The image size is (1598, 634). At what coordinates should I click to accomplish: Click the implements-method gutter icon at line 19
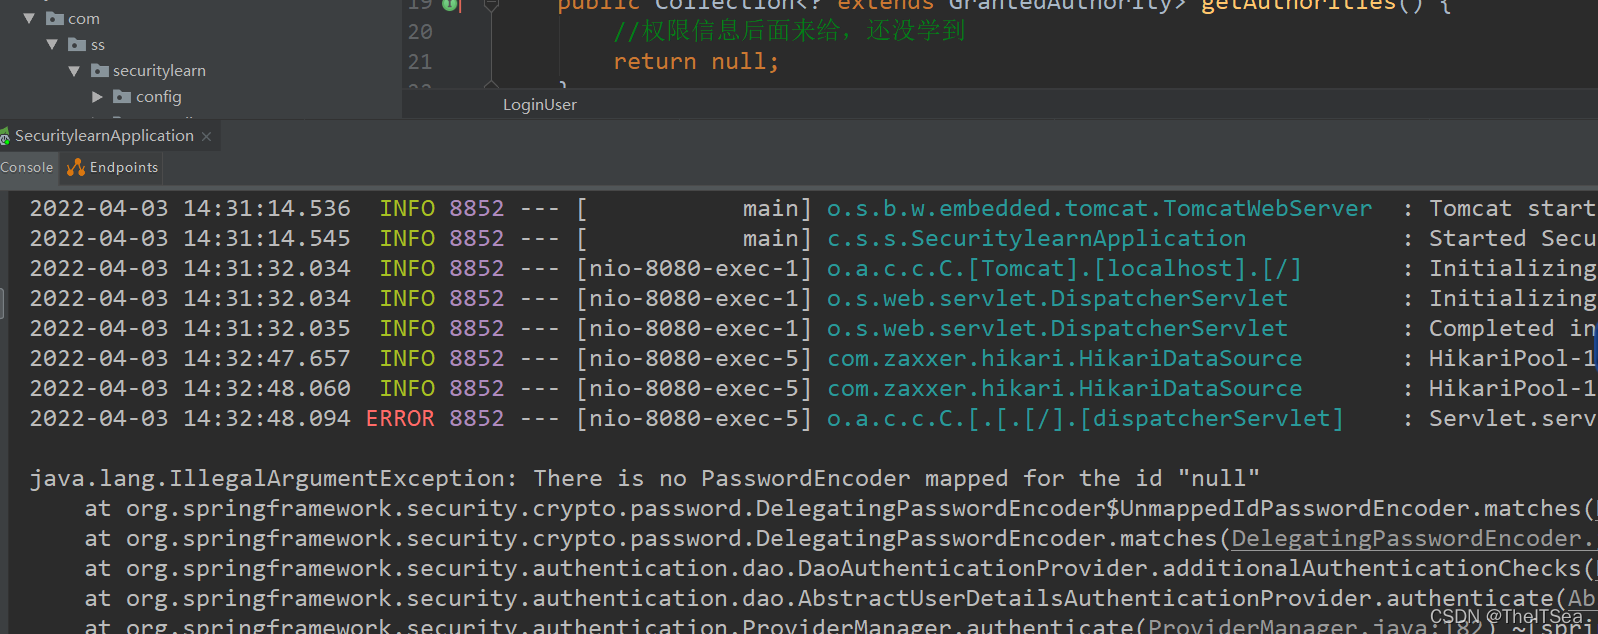(451, 5)
